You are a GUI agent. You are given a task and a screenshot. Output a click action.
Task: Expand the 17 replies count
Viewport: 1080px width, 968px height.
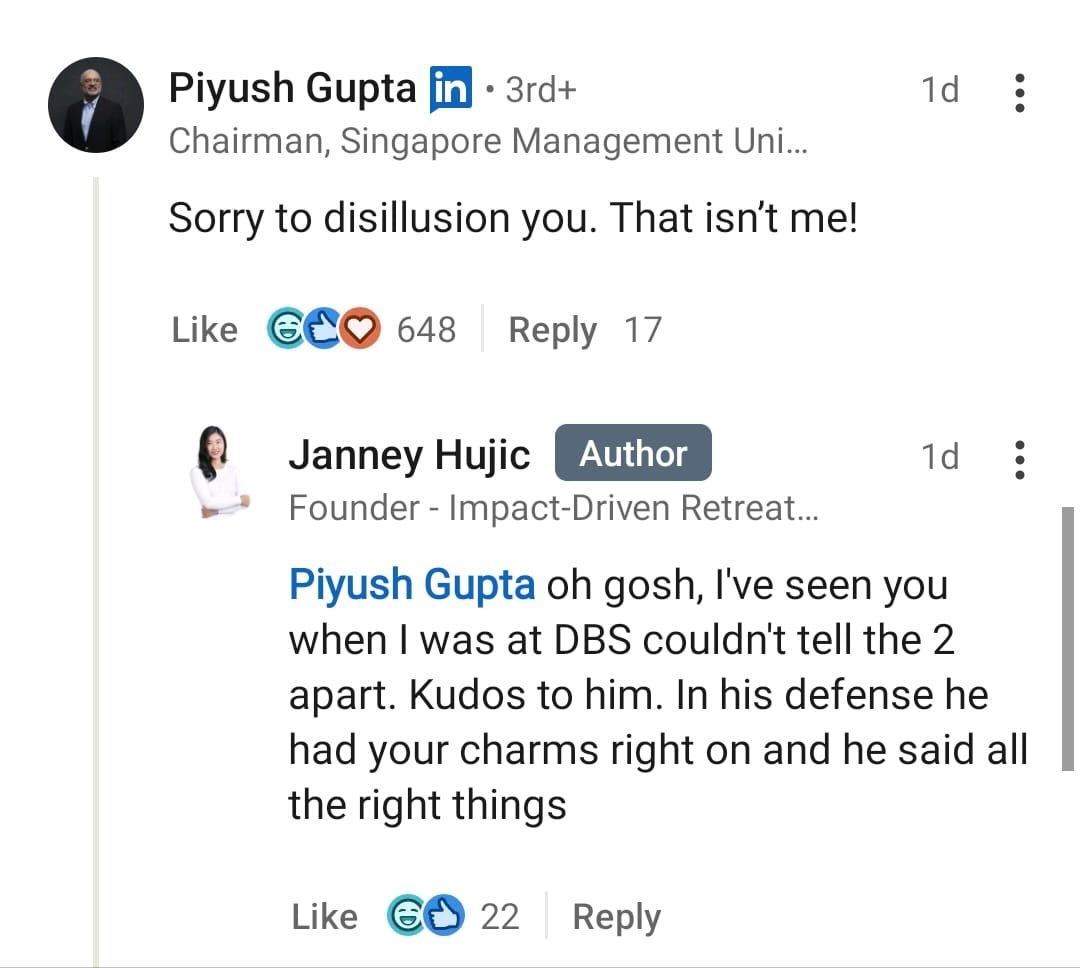pos(643,330)
